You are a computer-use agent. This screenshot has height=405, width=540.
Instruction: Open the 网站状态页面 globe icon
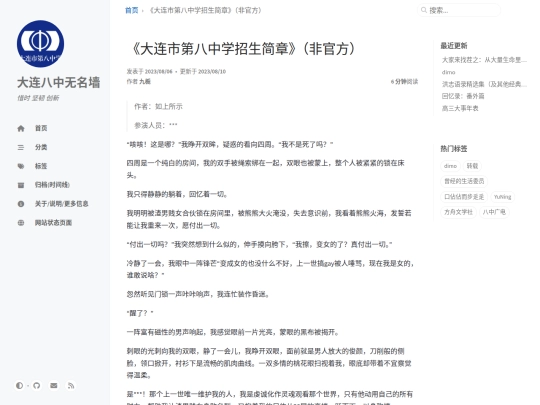point(21,223)
